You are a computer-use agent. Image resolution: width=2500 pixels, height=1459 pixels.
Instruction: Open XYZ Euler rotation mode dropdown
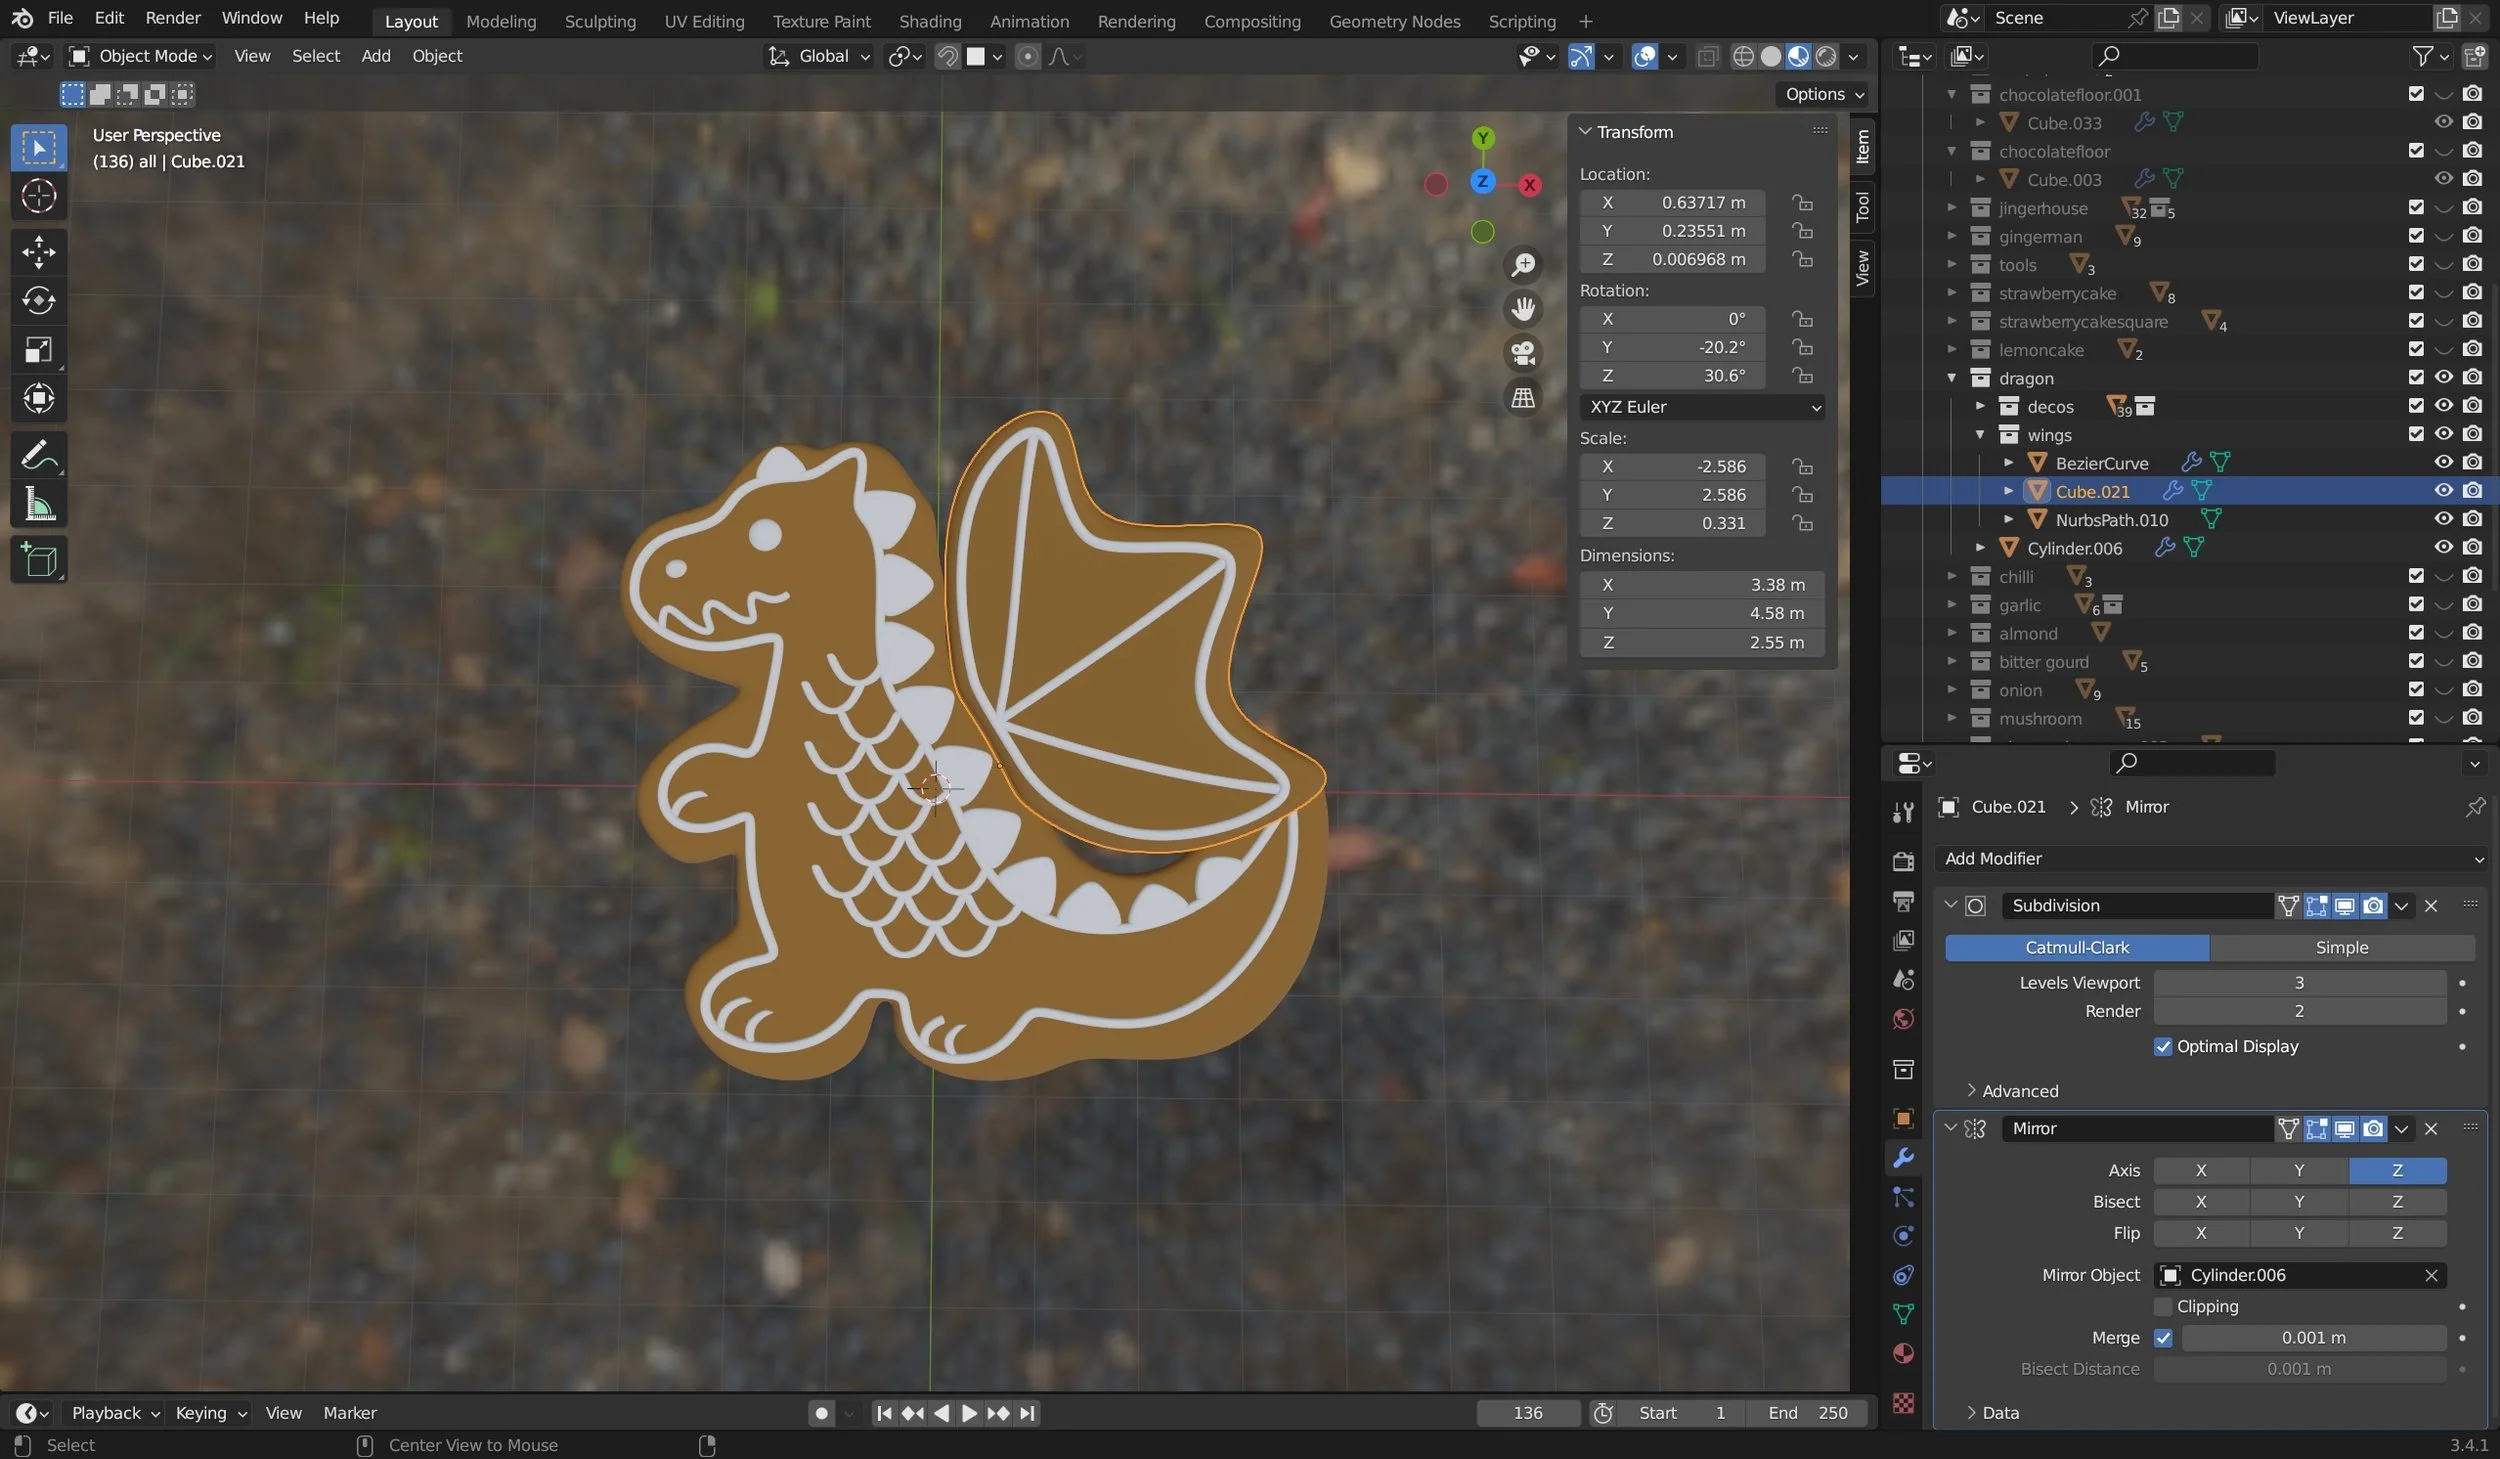(1702, 407)
